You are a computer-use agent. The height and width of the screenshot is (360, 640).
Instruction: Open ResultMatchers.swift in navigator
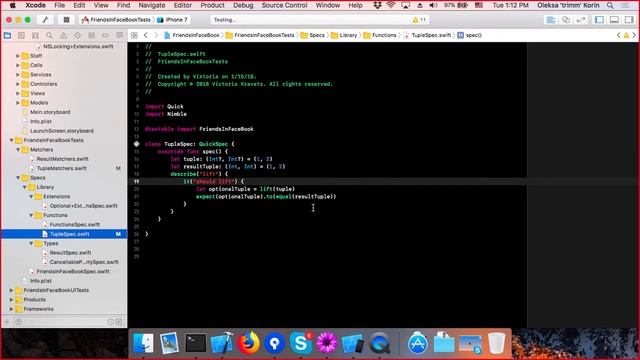[x=62, y=159]
